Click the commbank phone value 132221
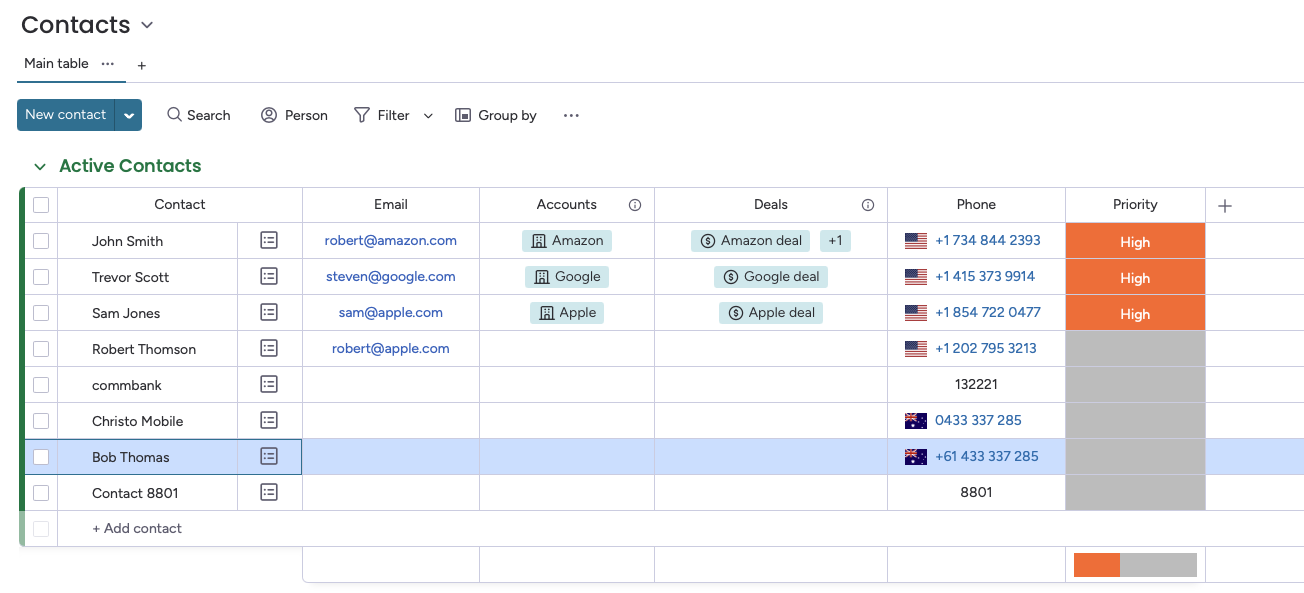The height and width of the screenshot is (593, 1304). pyautogui.click(x=976, y=384)
